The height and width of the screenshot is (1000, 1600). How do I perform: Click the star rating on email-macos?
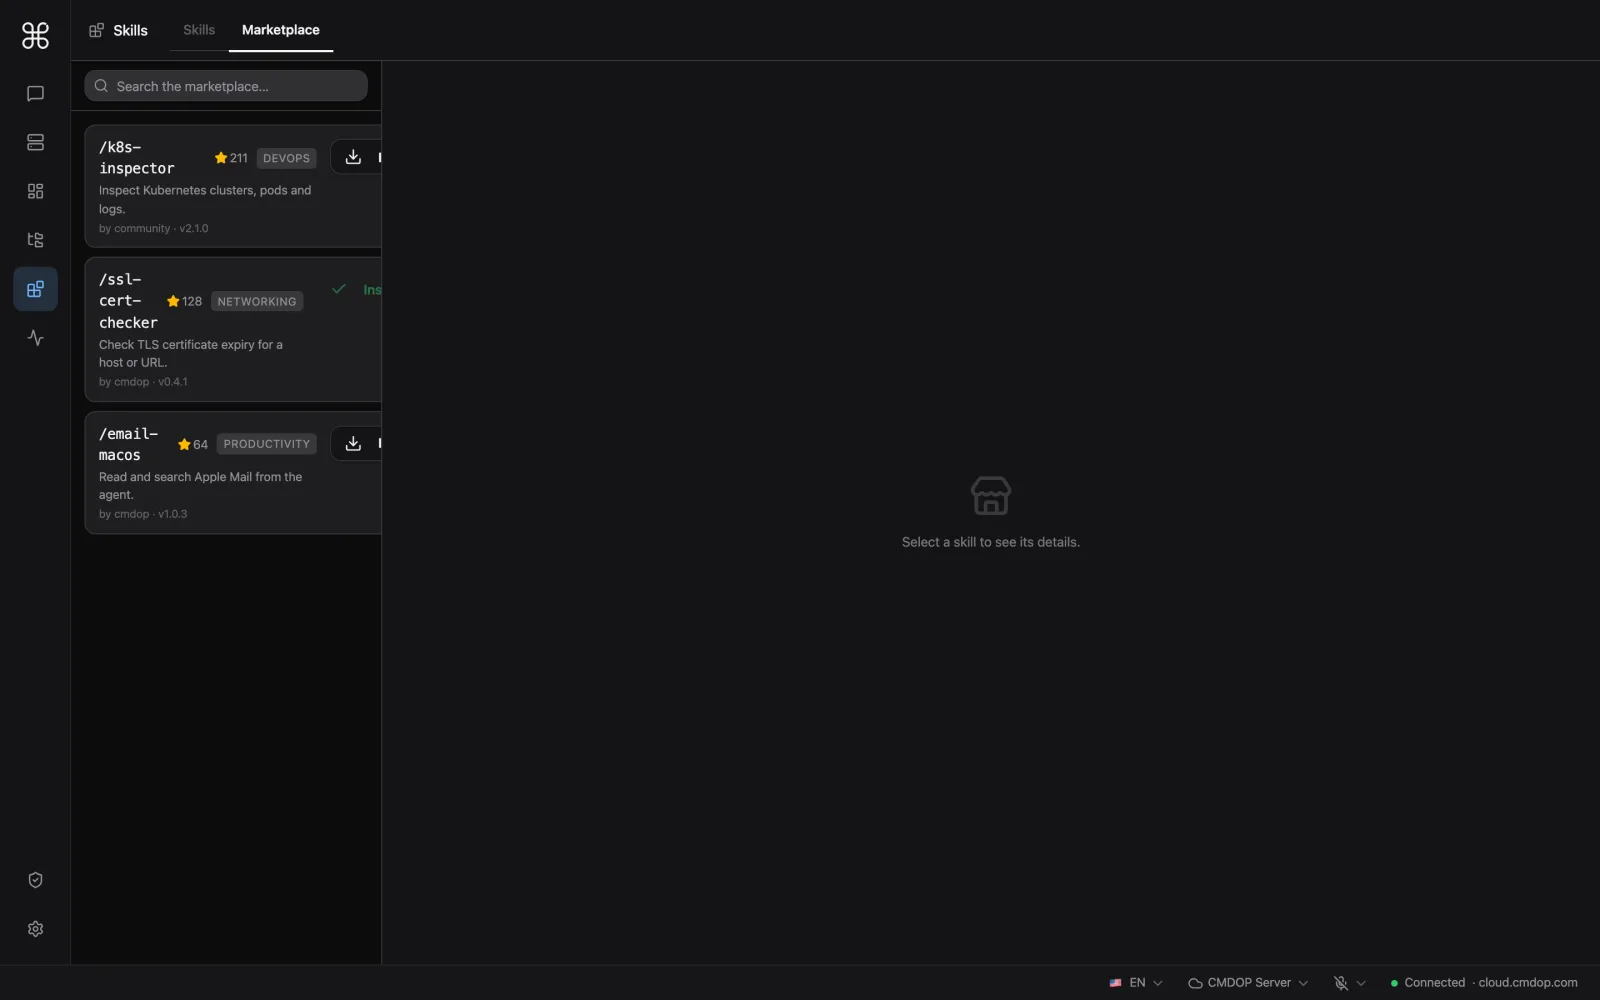(193, 444)
